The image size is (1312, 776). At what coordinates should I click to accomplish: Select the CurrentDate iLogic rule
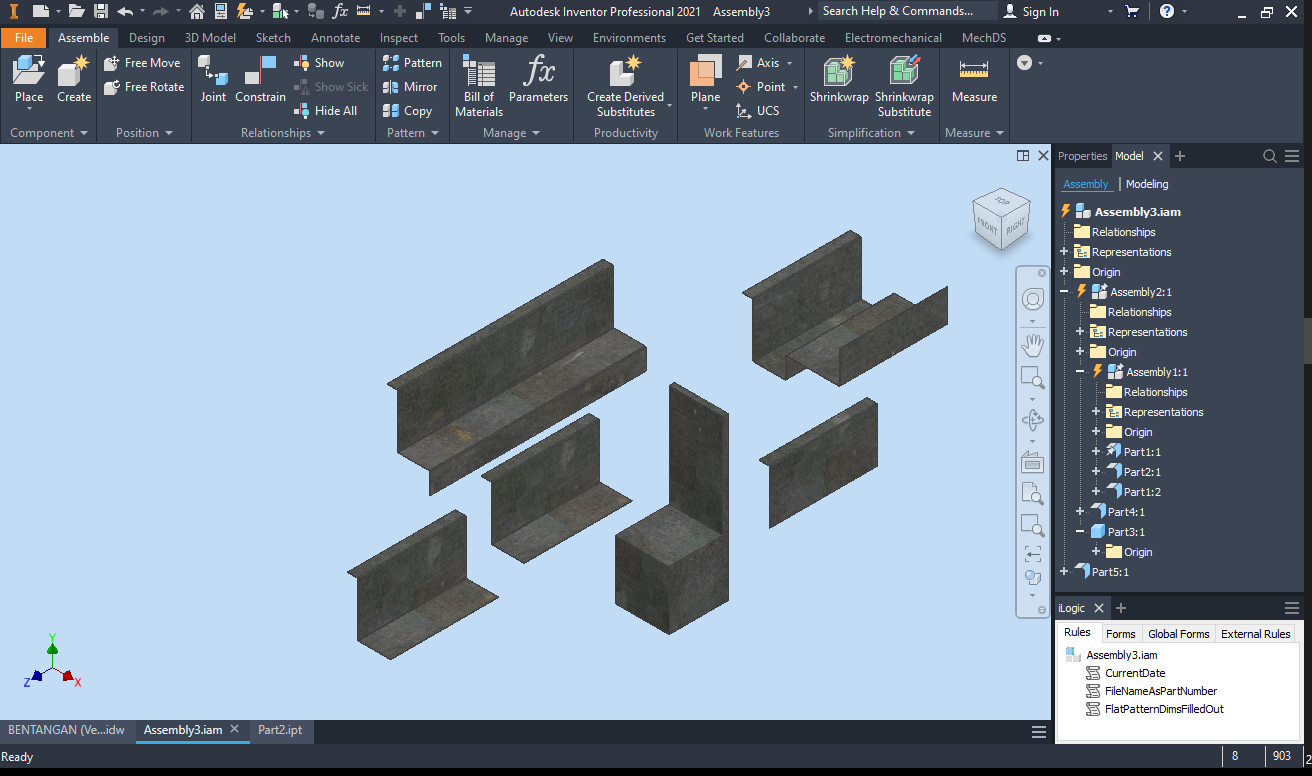click(1135, 673)
